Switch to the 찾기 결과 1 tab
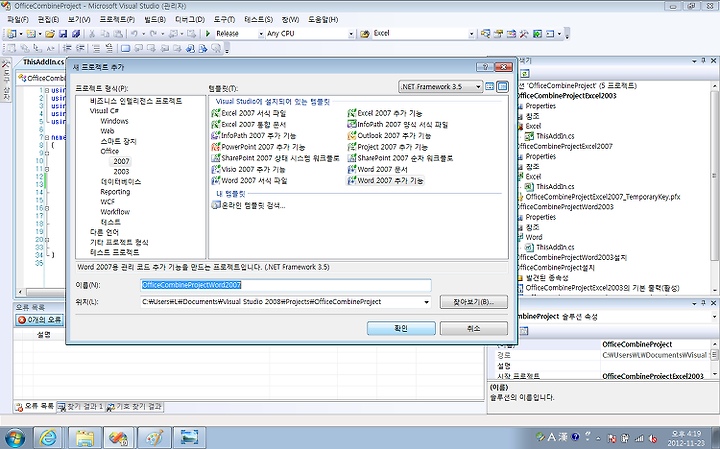The image size is (720, 449). click(x=80, y=406)
